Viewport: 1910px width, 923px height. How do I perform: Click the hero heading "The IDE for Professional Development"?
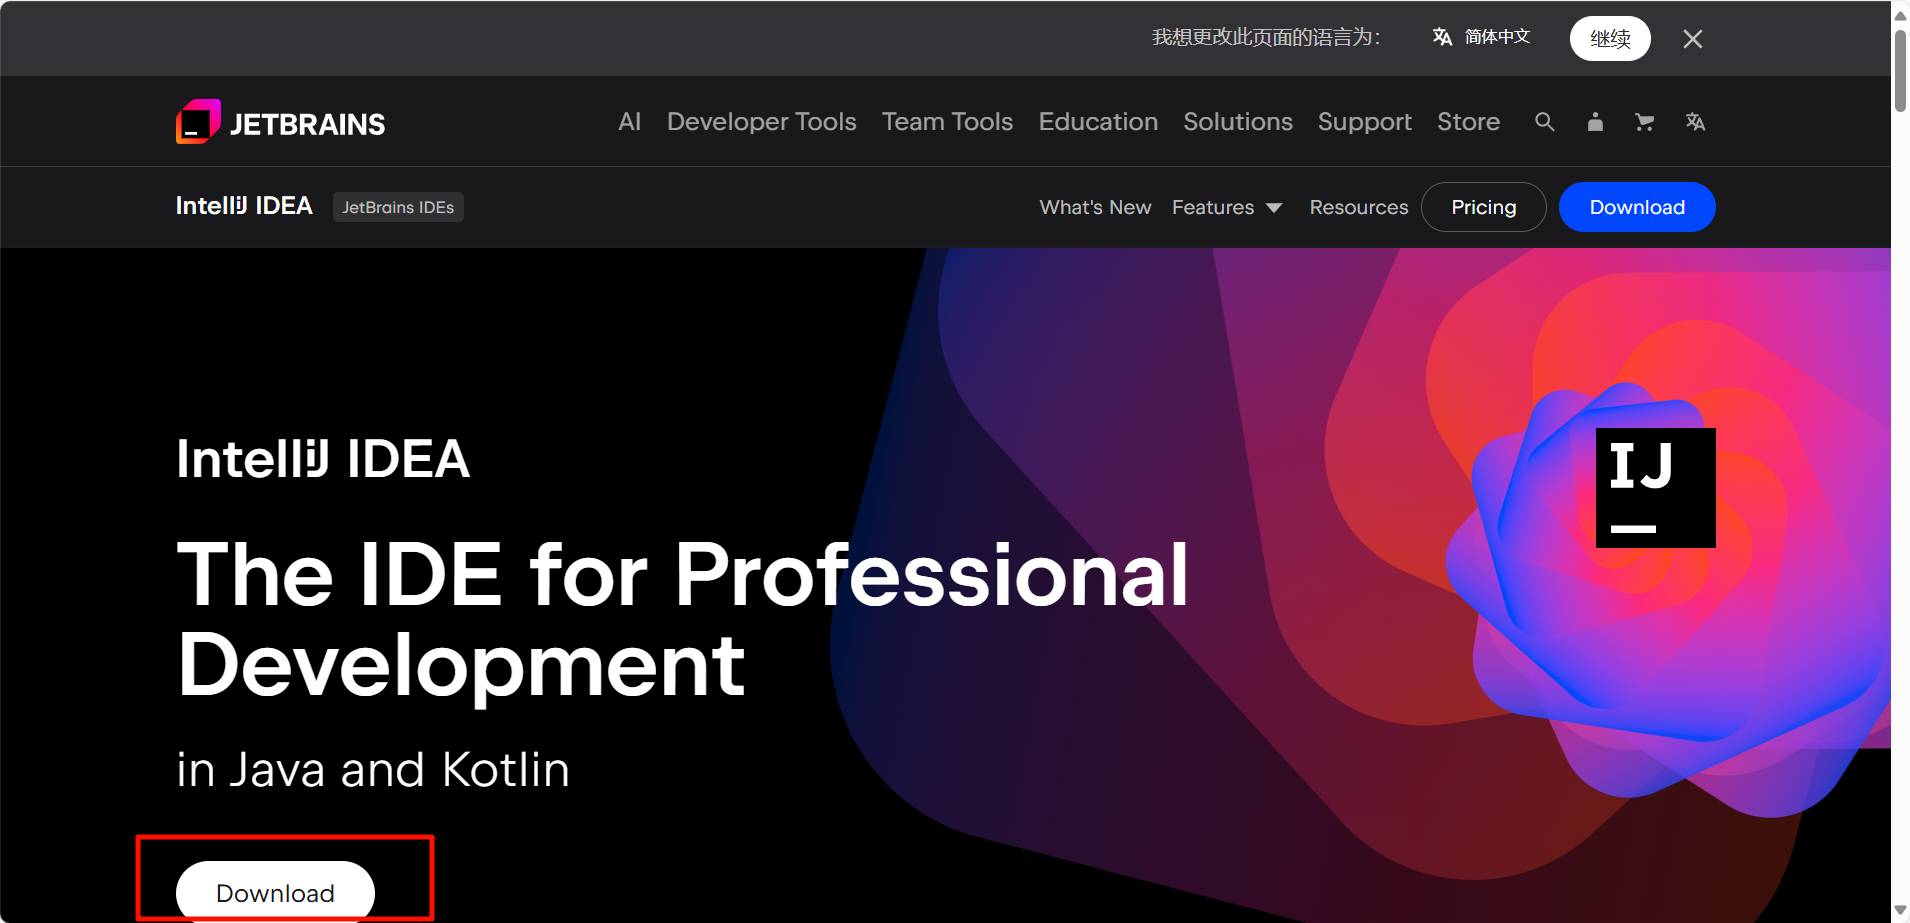pos(682,620)
